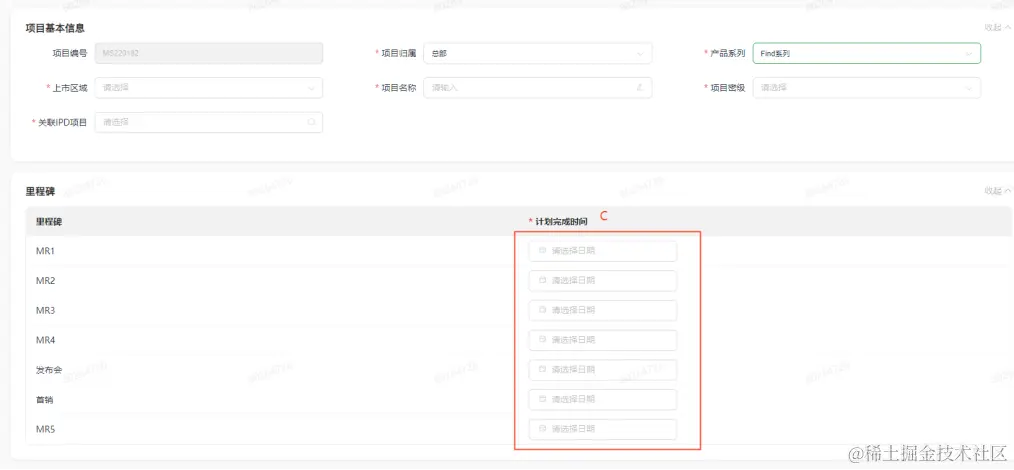Click the search icon in 关联IPD项目 field
The image size is (1014, 470).
[311, 122]
